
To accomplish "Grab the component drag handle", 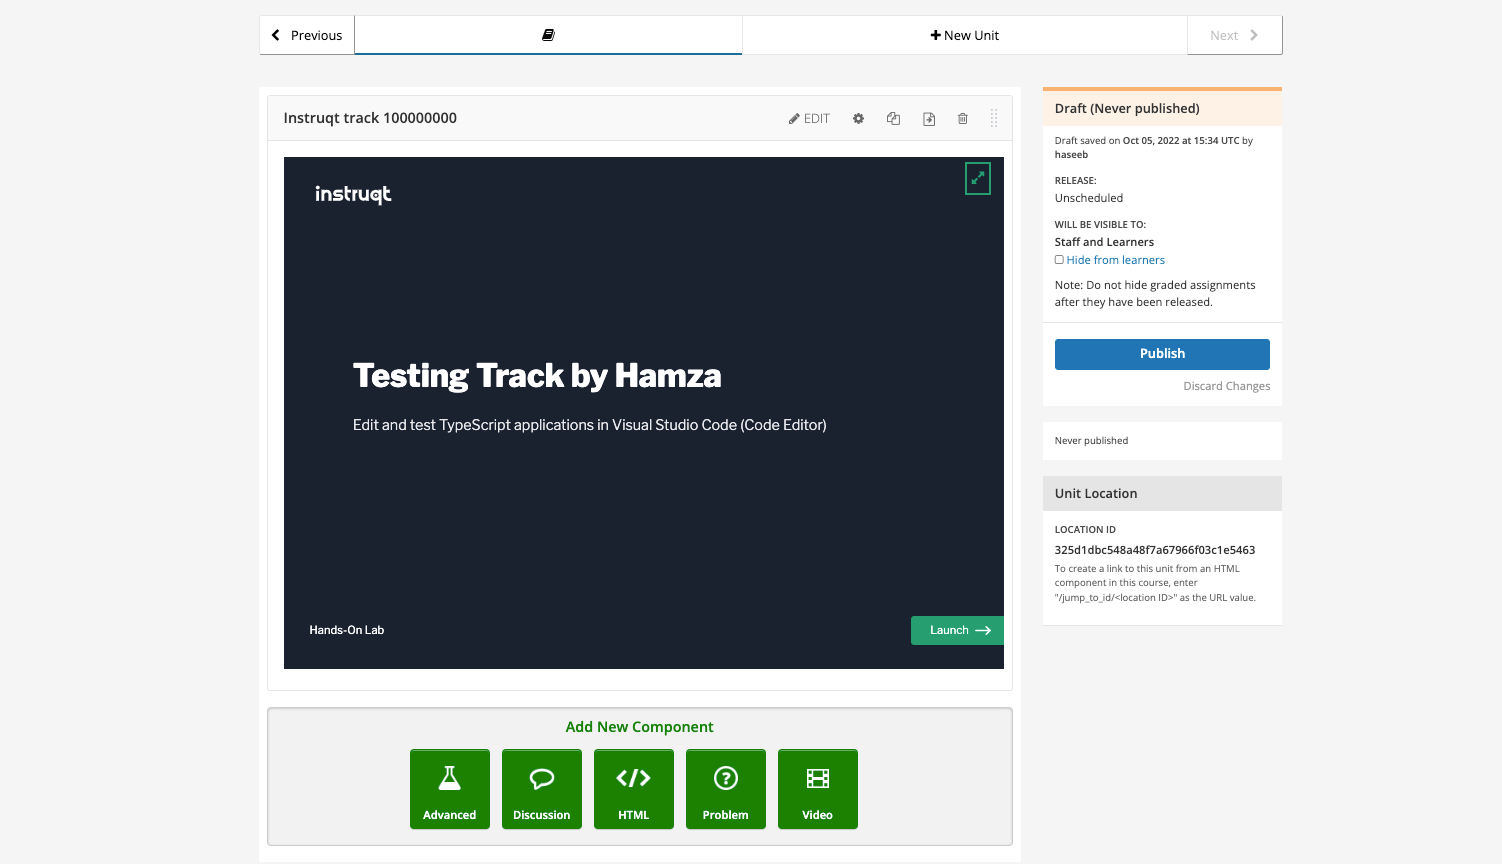I will 994,118.
